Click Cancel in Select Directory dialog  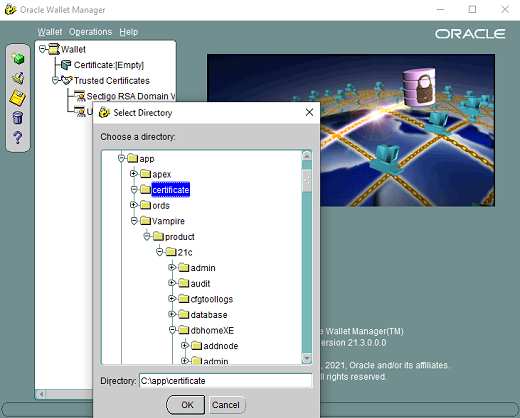[x=227, y=405]
